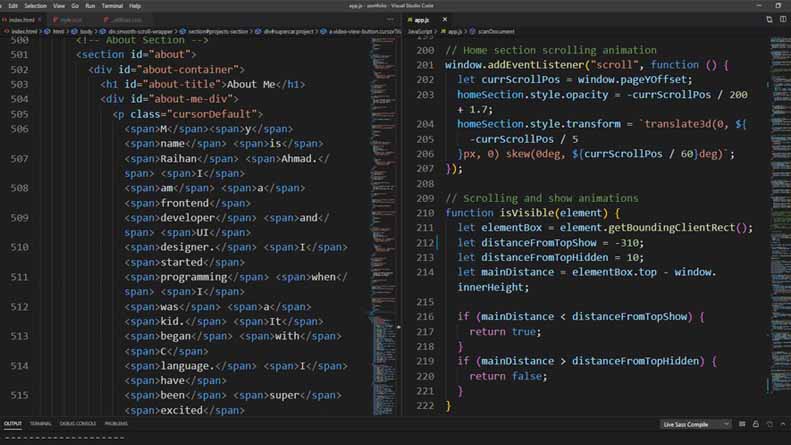Switch to the OUTPUT panel tab
The height and width of the screenshot is (445, 791).
13,424
